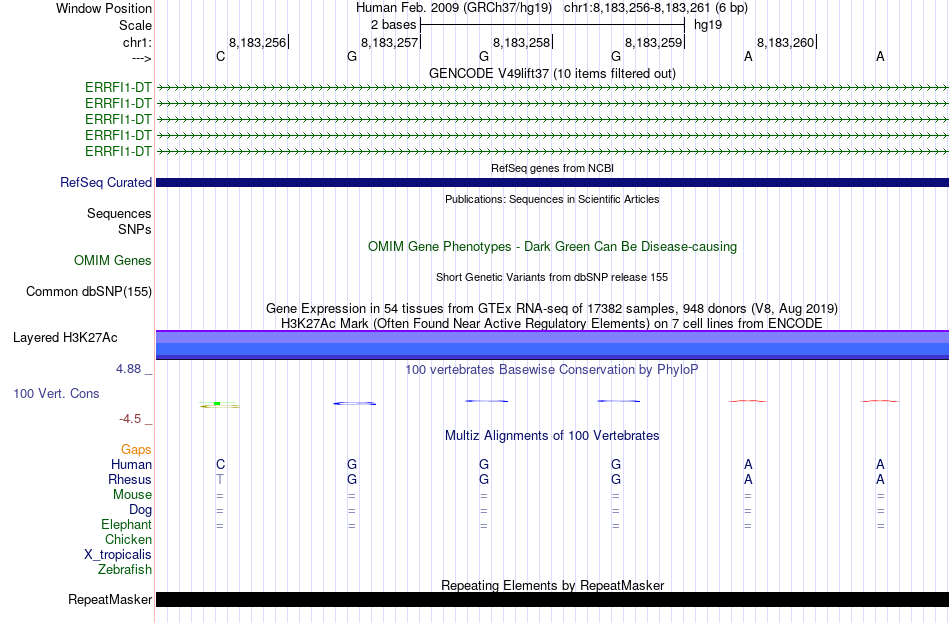The width and height of the screenshot is (950, 623).
Task: Click the 100 Vert. Cons track label
Action: tap(56, 393)
